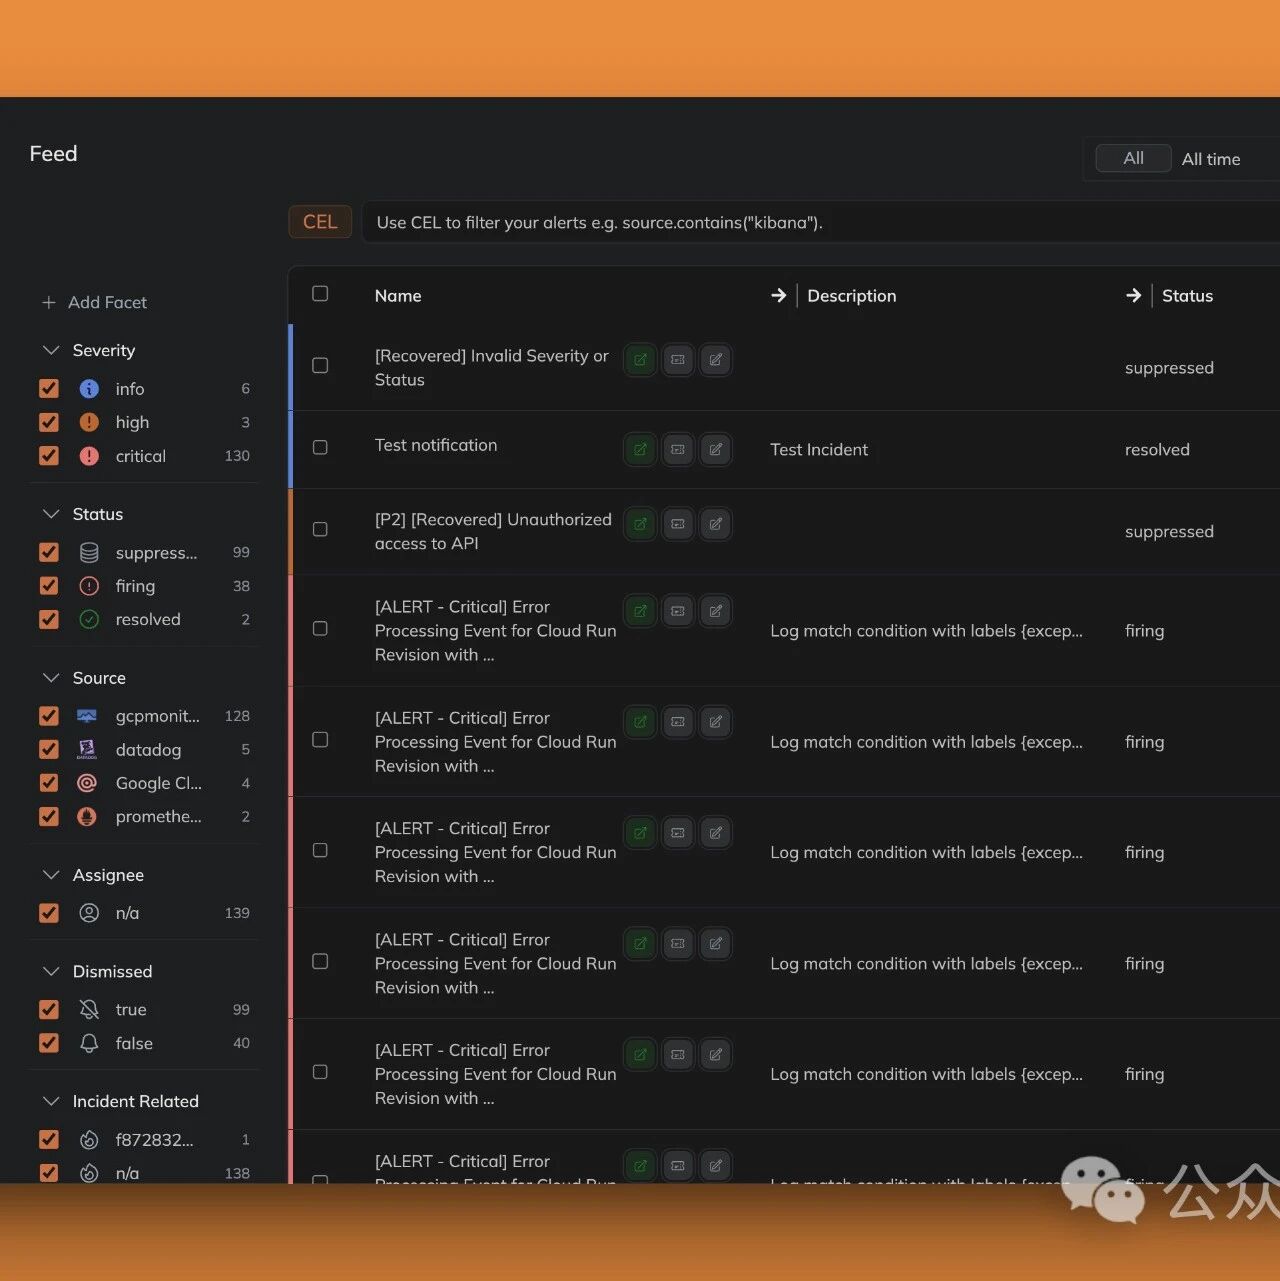Open the All time range selector
Screen dimensions: 1280x1281
(1211, 159)
